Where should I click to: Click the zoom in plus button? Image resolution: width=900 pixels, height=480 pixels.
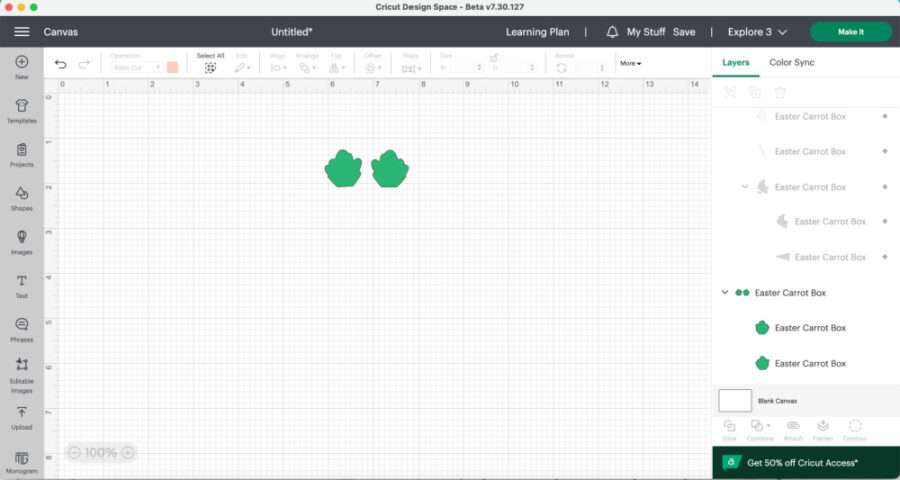[x=127, y=453]
